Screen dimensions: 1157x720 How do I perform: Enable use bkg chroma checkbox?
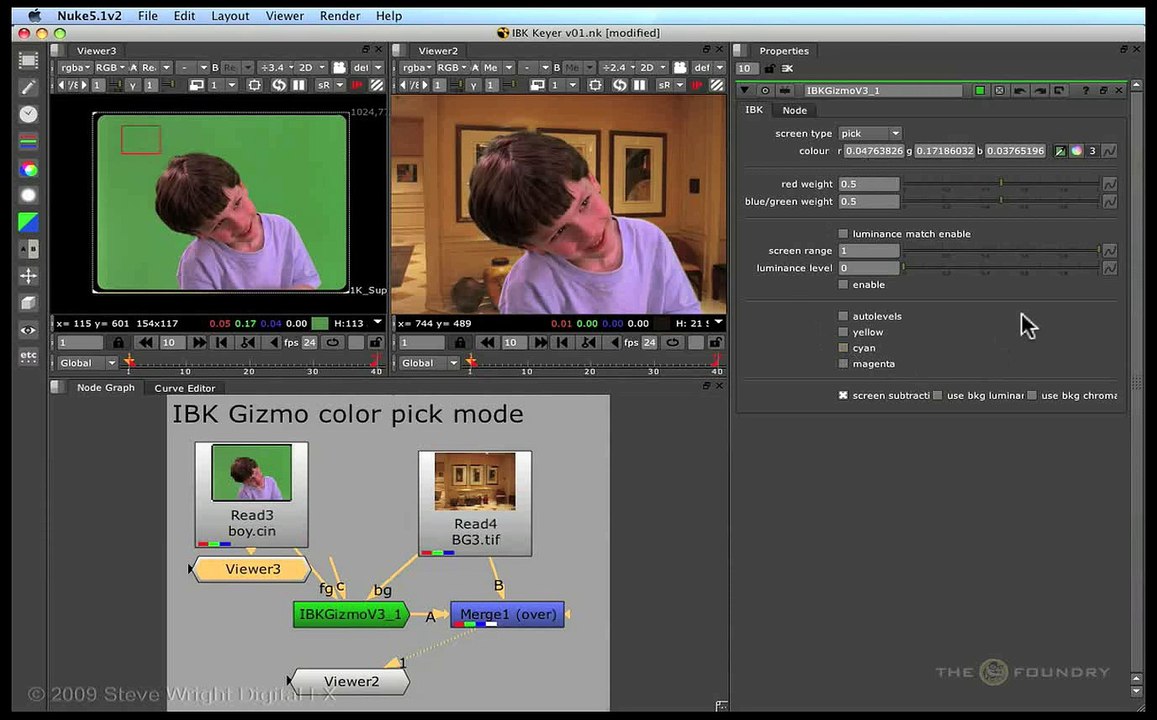point(1032,395)
